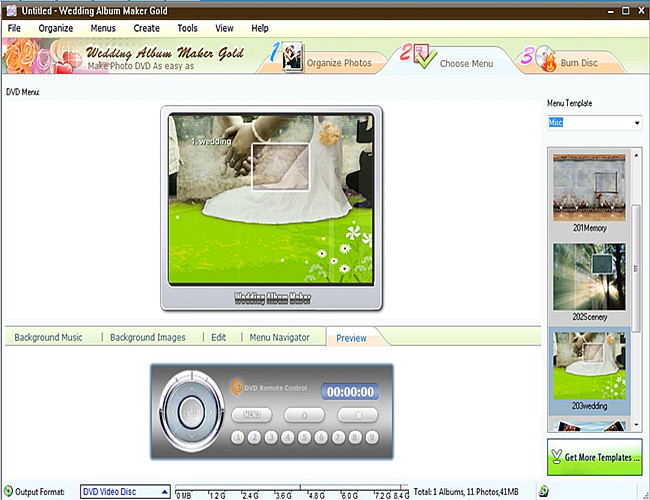Click the stop button on remote control
The width and height of the screenshot is (650, 500).
(358, 415)
